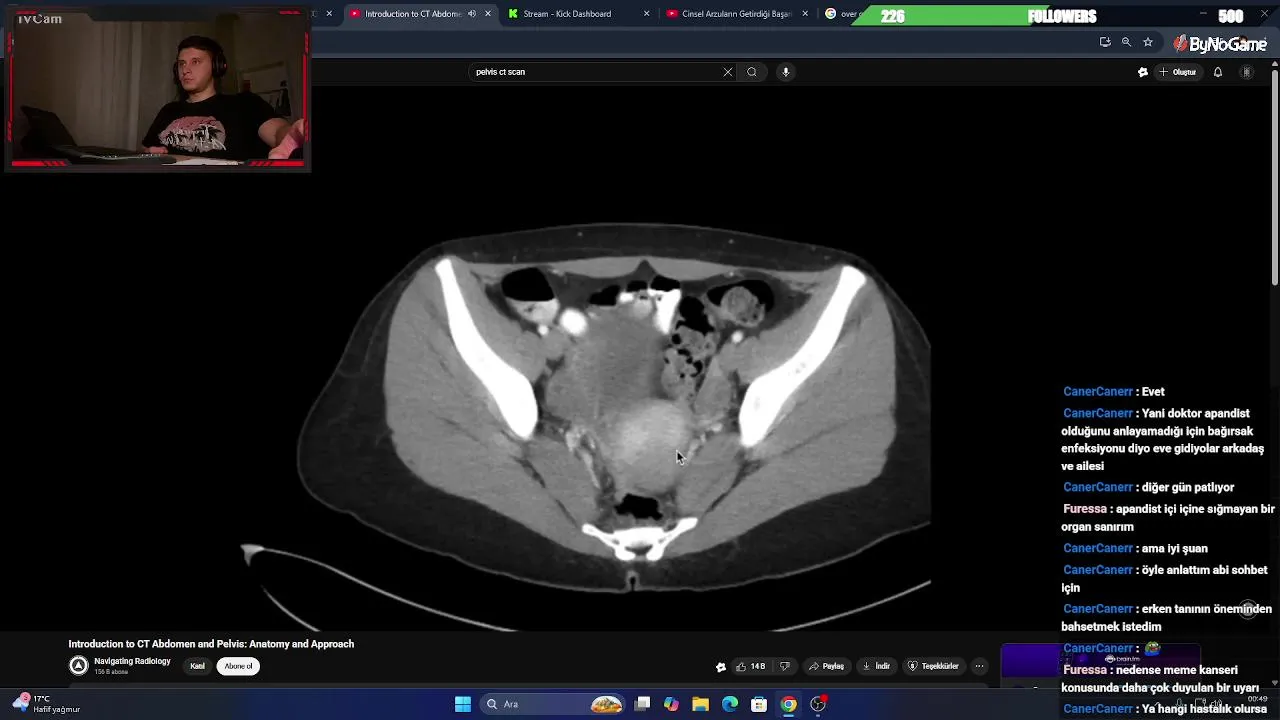1280x720 pixels.
Task: Close the Stream - Kick Dashboard tab
Action: (646, 14)
